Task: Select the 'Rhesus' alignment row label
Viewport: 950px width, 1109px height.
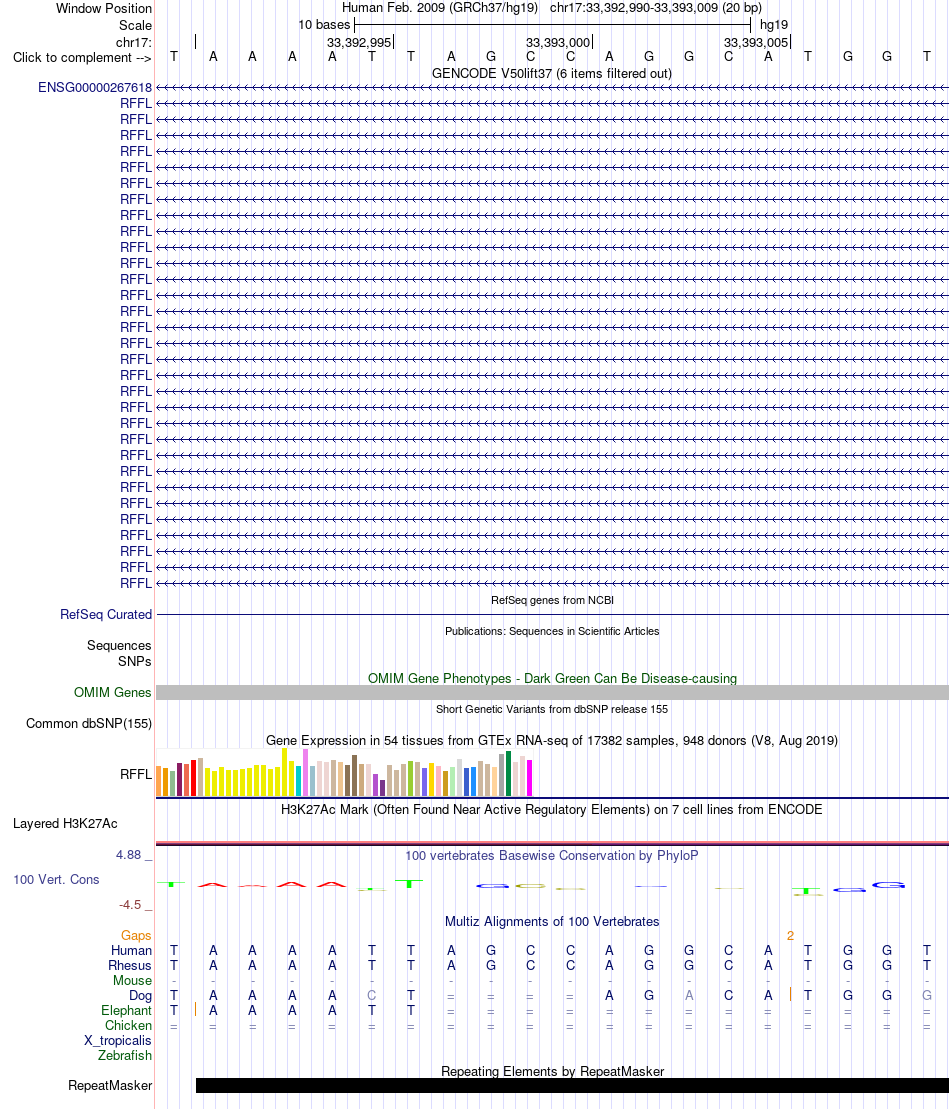Action: click(x=129, y=965)
